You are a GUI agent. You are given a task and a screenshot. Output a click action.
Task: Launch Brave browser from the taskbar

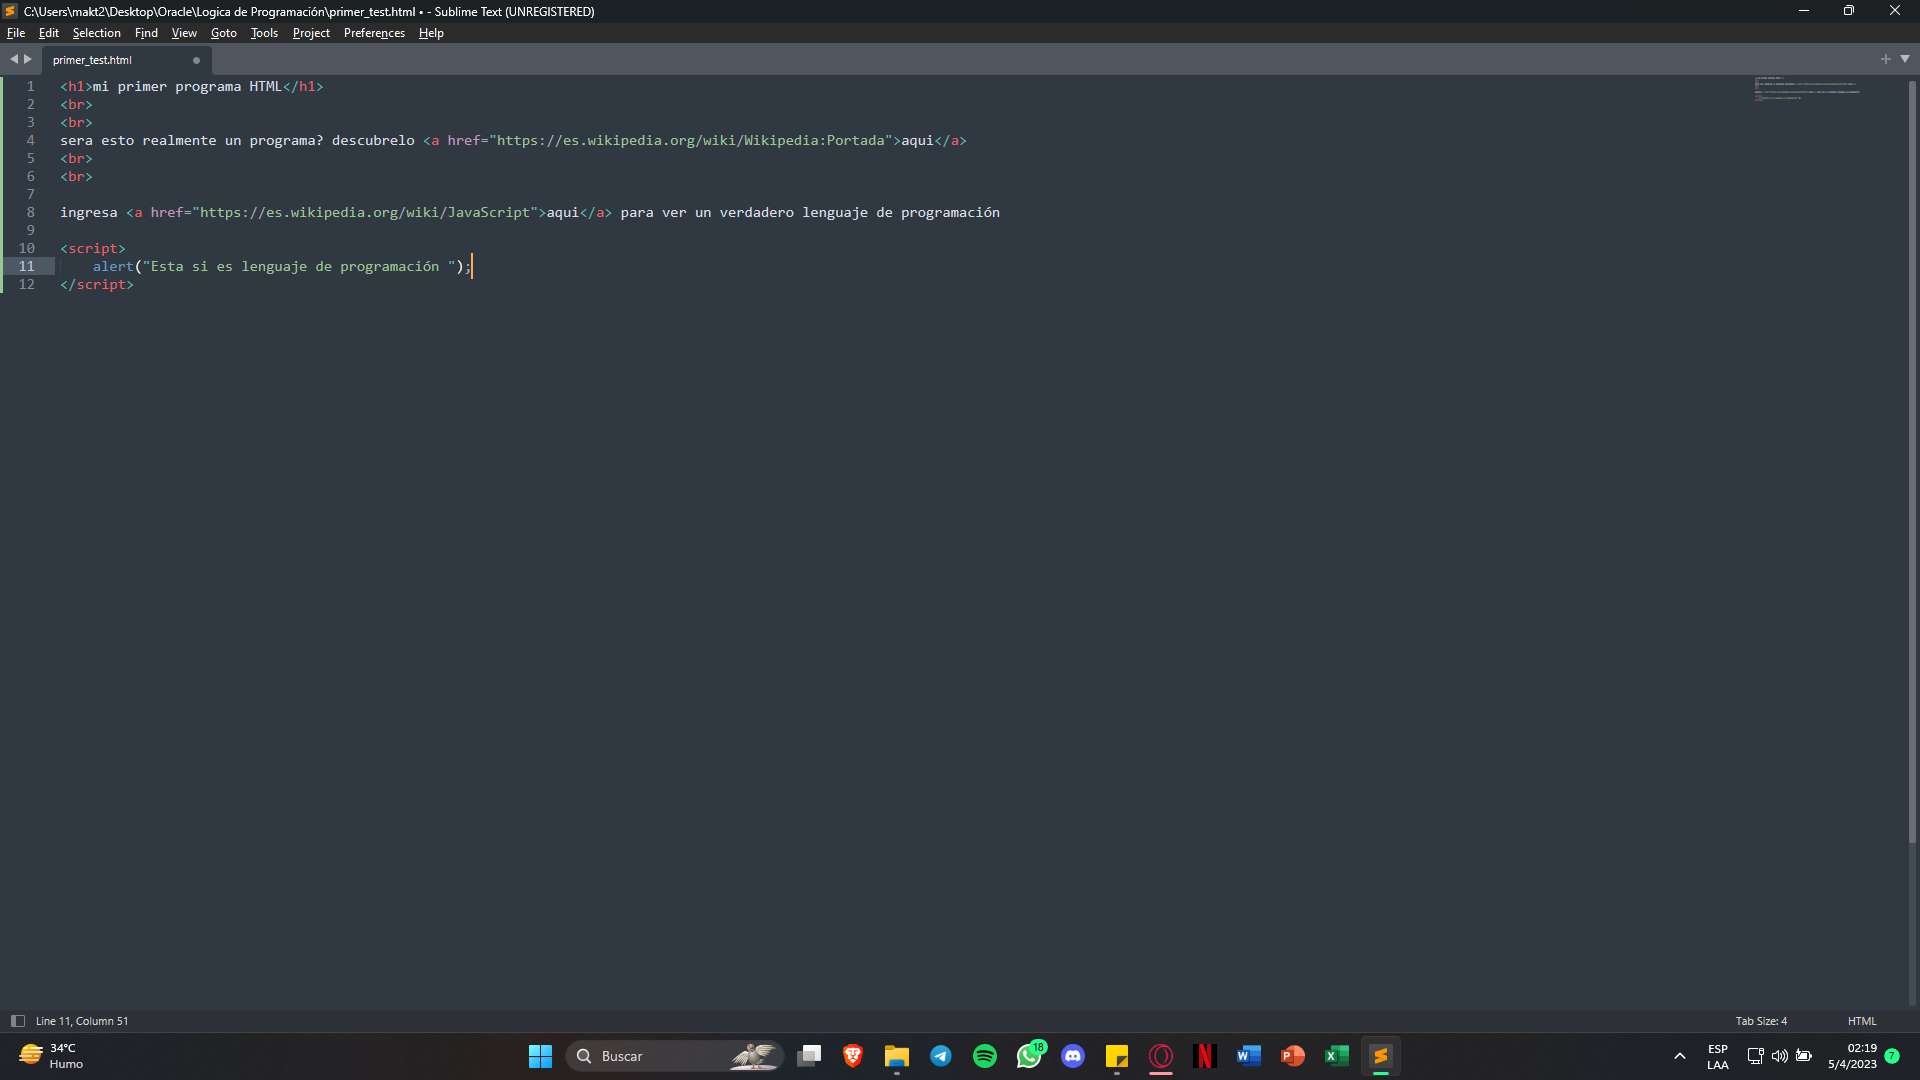853,1056
